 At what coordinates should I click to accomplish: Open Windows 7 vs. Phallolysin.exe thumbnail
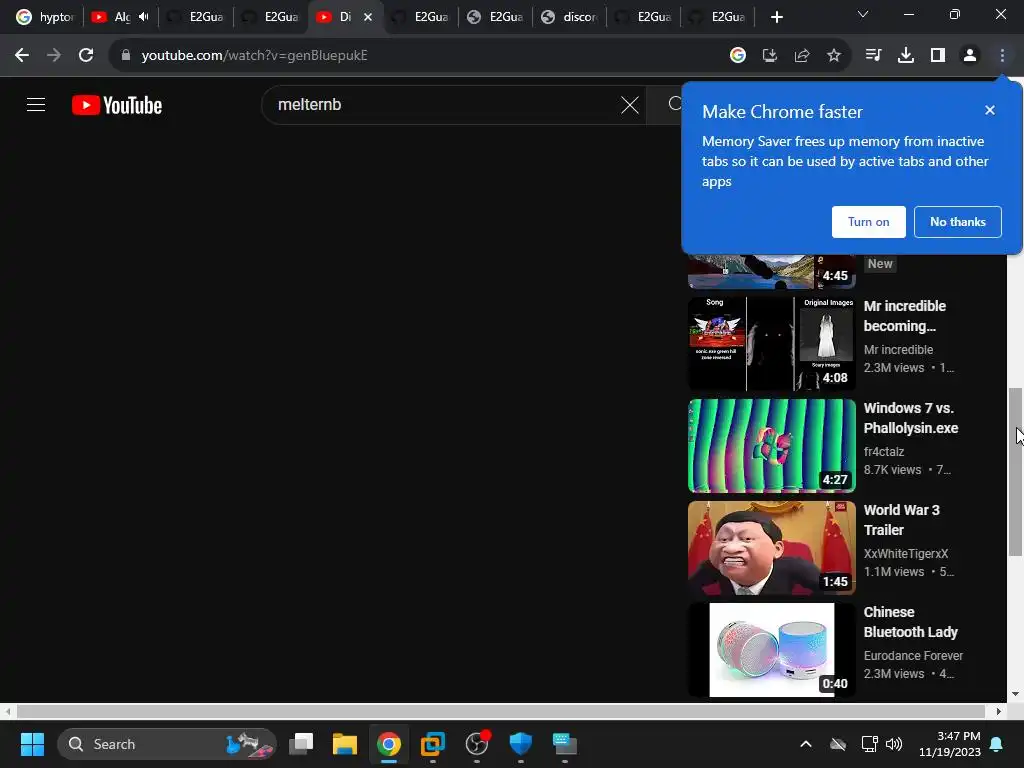click(x=771, y=446)
